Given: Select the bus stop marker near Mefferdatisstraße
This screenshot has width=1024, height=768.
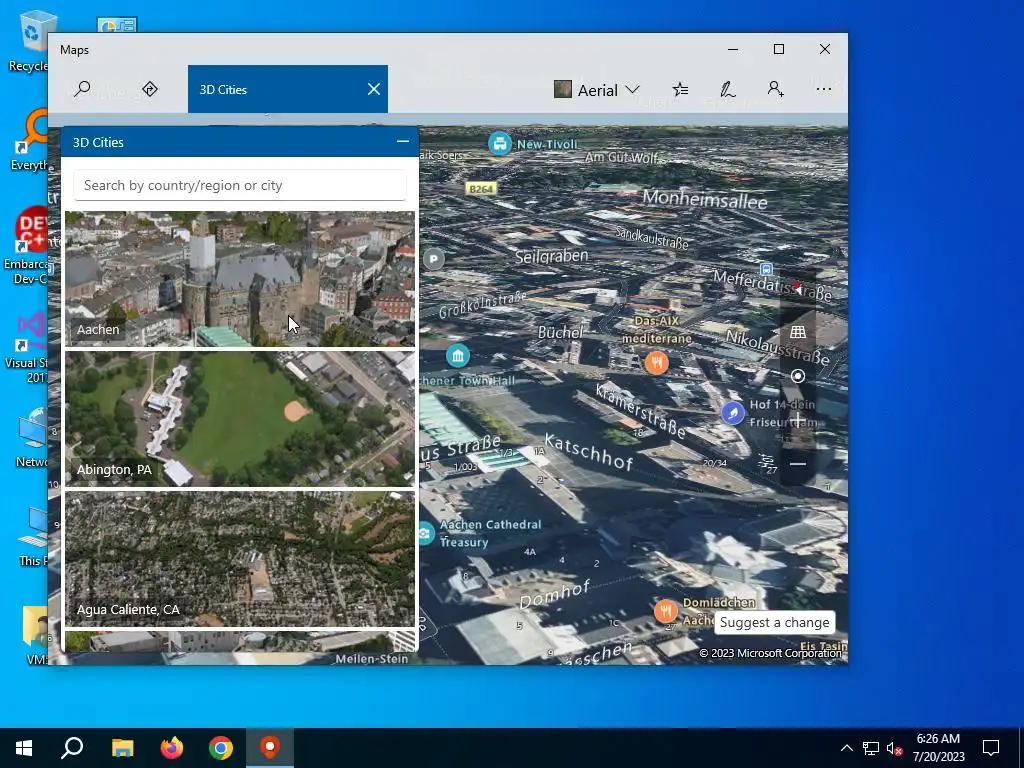Looking at the screenshot, I should point(766,269).
